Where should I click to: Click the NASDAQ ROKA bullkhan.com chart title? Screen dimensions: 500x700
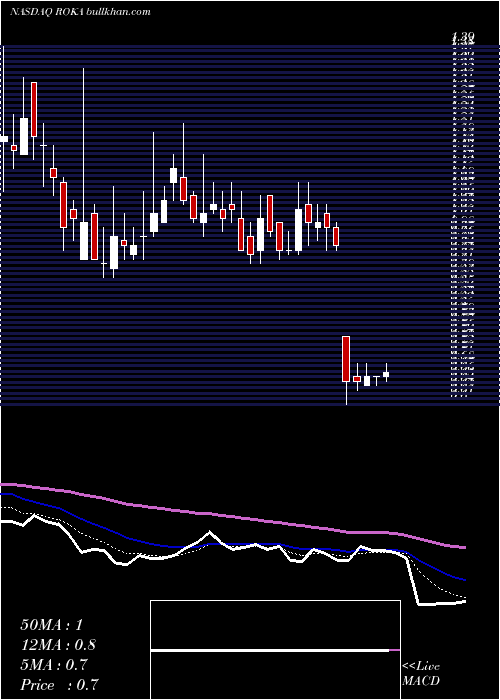tap(79, 12)
